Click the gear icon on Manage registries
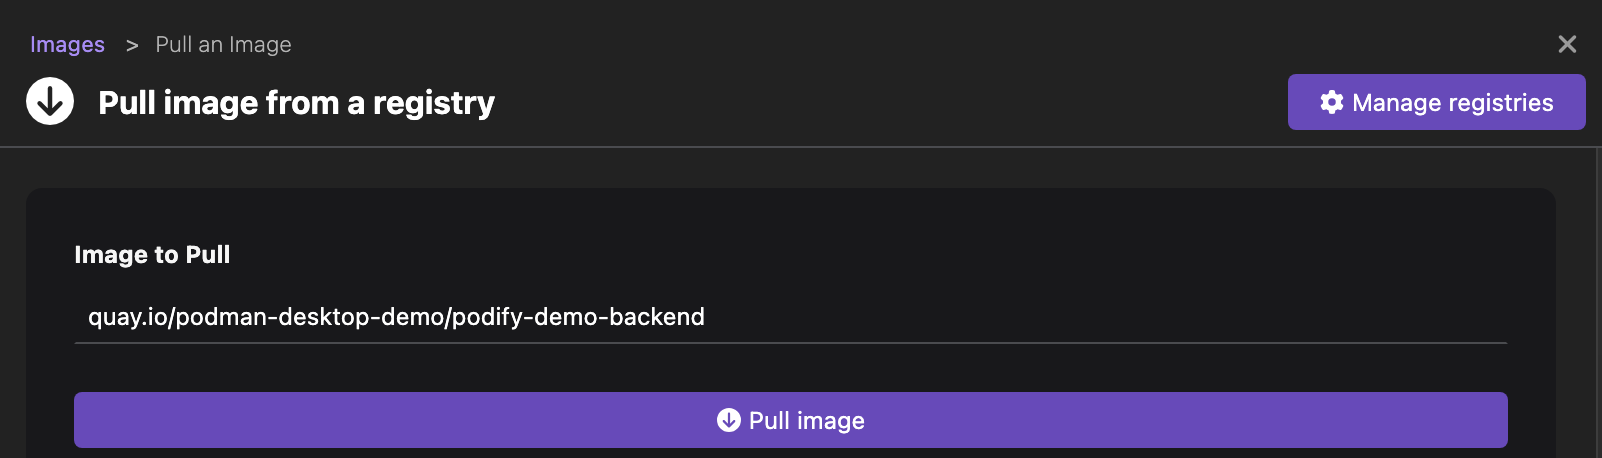This screenshot has height=458, width=1602. click(x=1332, y=102)
